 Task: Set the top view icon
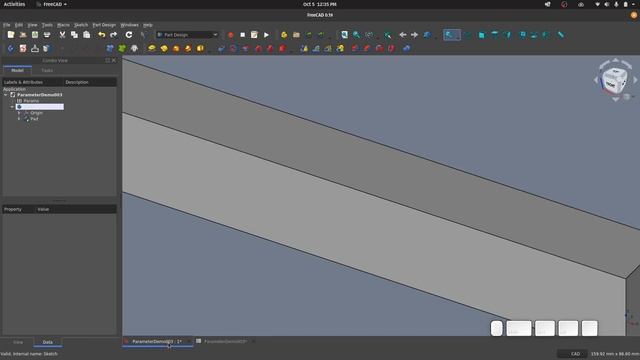point(495,35)
